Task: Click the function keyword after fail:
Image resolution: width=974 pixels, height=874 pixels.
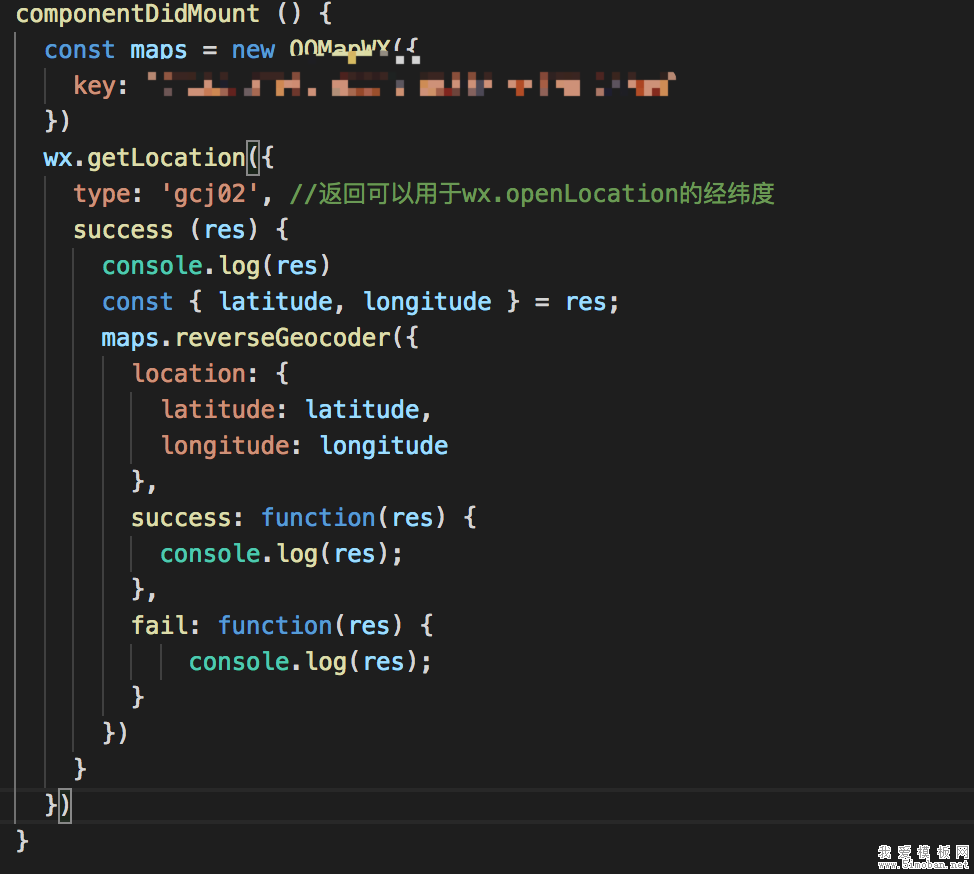Action: pos(275,626)
